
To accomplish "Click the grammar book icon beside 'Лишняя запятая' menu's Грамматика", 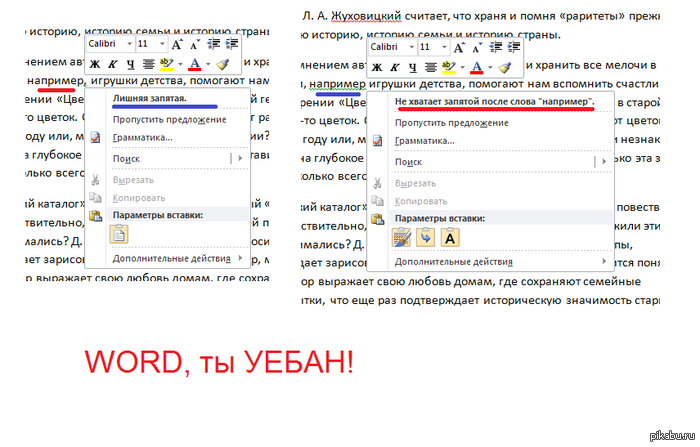I will click(95, 138).
